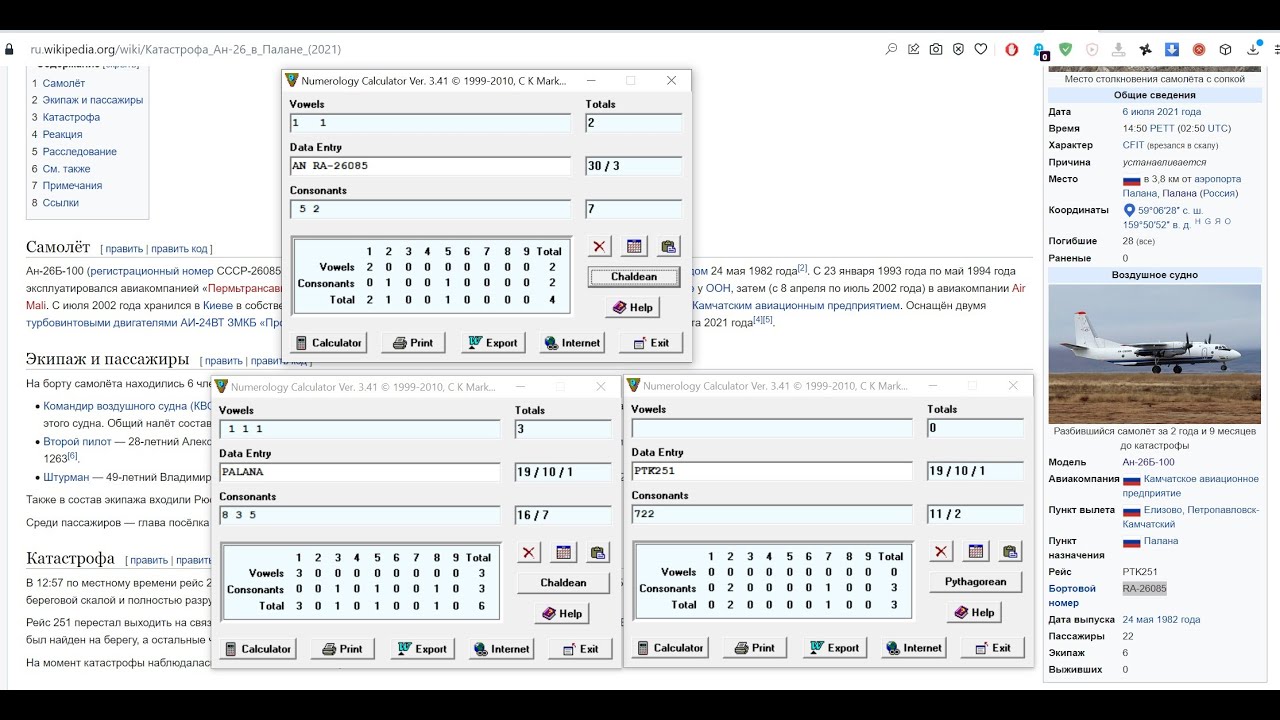Click the cube extensions icon in toolbar
Image resolution: width=1280 pixels, height=720 pixels.
pyautogui.click(x=1225, y=49)
